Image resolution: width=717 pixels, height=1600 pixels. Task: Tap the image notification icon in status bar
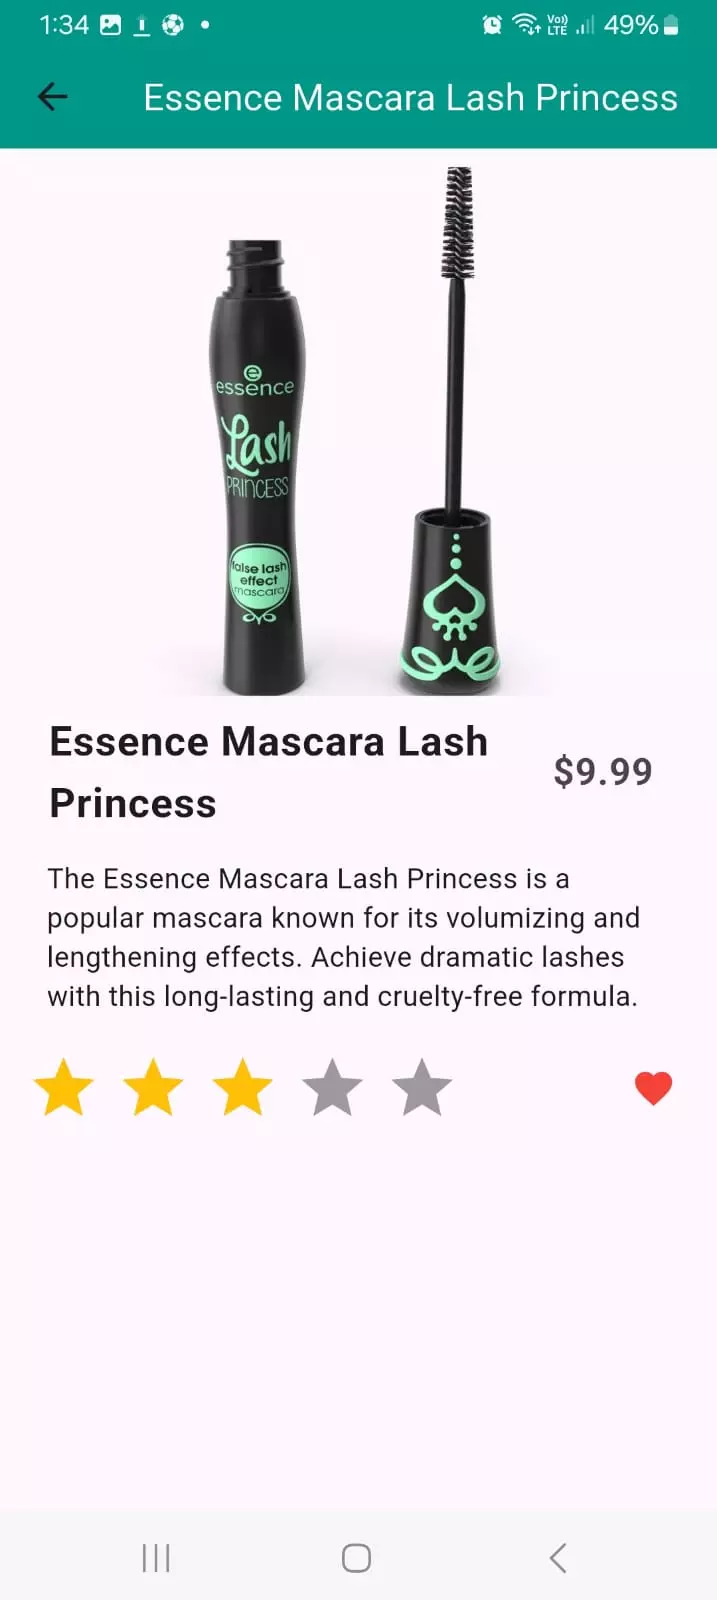click(110, 25)
